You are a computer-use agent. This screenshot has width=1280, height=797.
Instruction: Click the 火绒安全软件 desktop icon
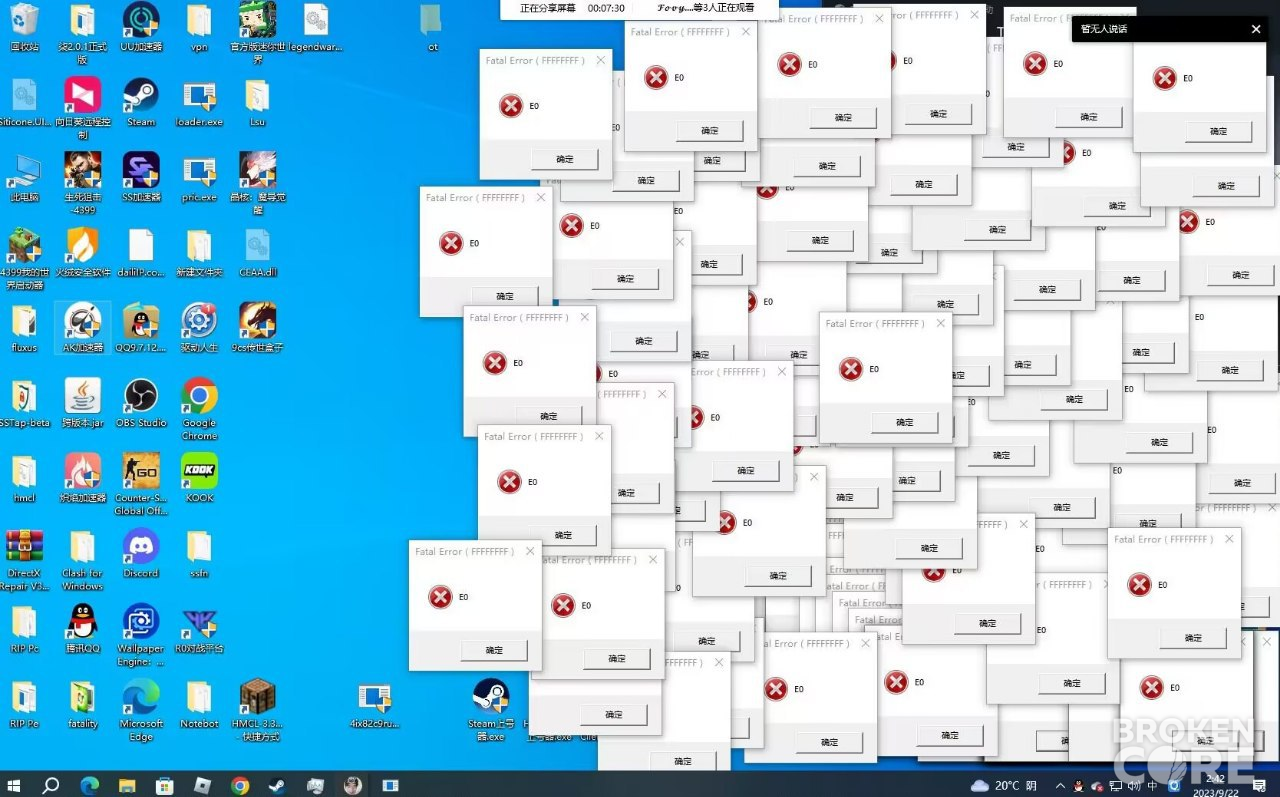pyautogui.click(x=82, y=253)
